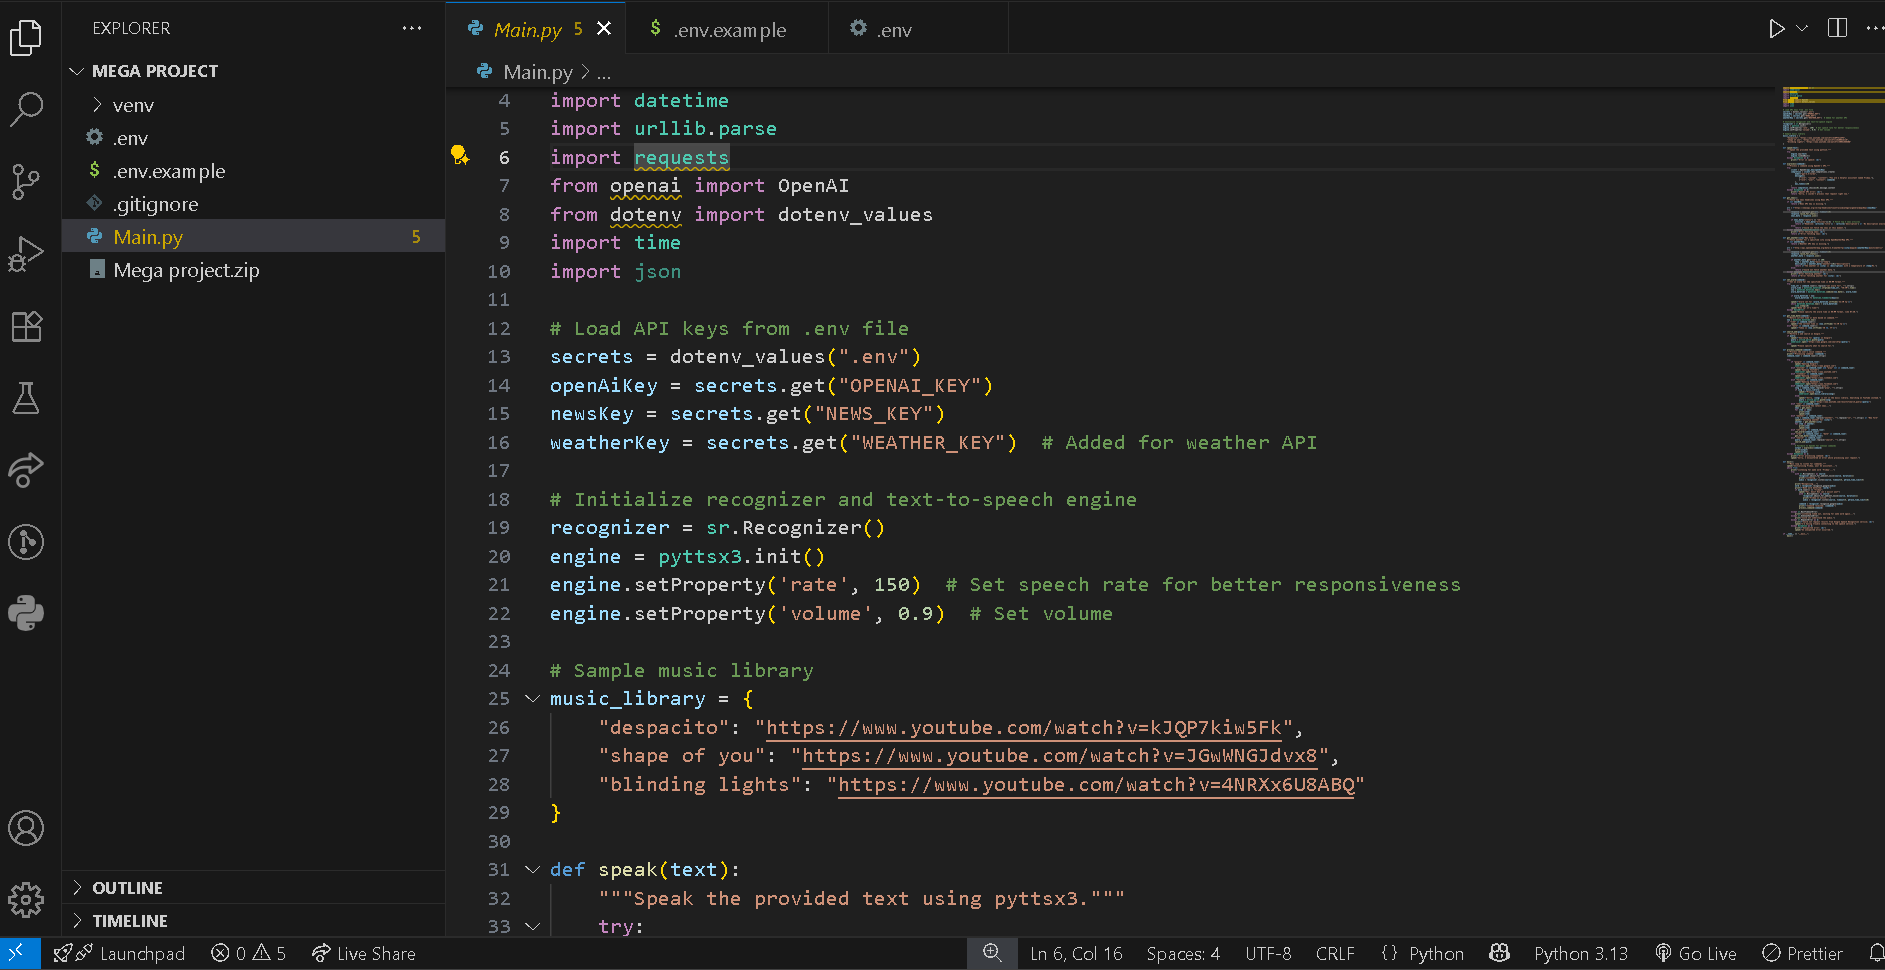Viewport: 1885px width, 970px height.
Task: Open the Extensions view
Action: tap(26, 326)
